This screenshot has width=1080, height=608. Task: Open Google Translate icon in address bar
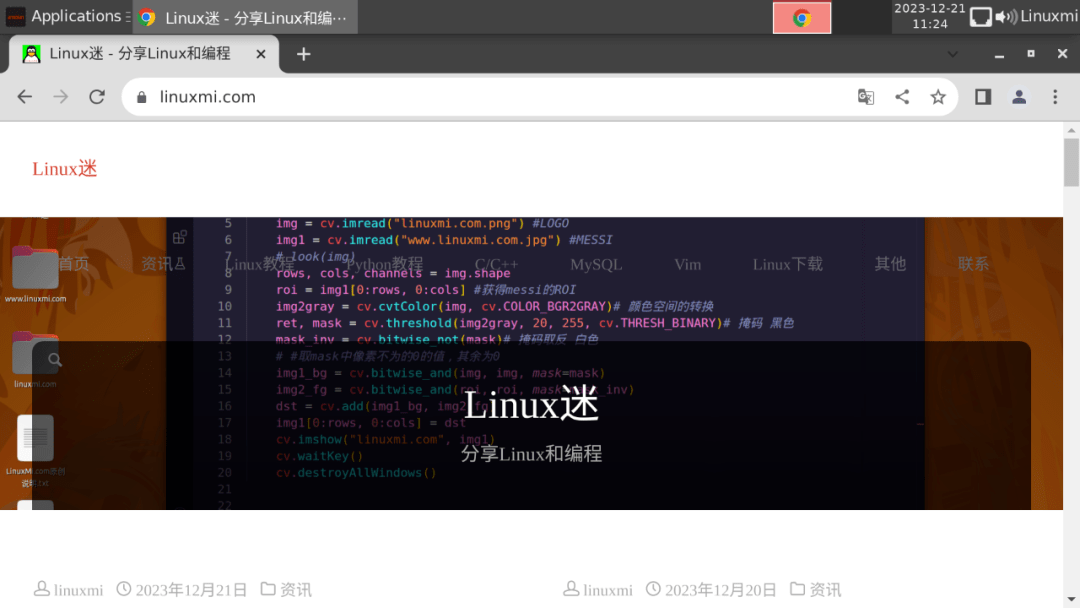(x=865, y=96)
